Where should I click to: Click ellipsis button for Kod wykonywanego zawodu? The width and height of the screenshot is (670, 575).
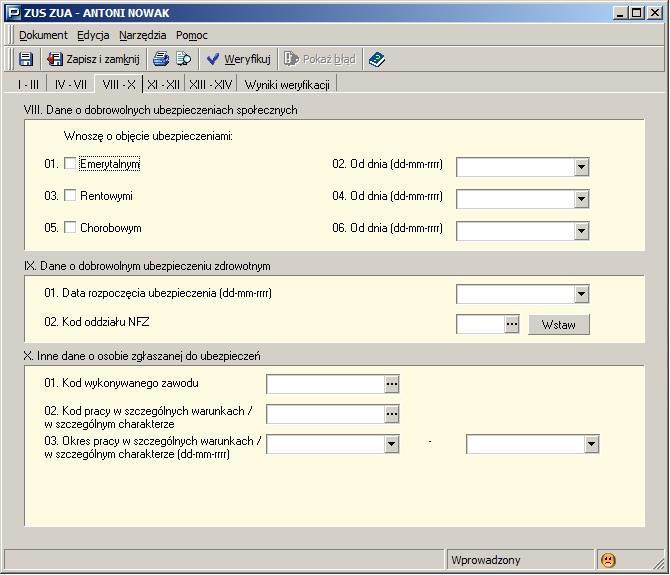point(392,384)
